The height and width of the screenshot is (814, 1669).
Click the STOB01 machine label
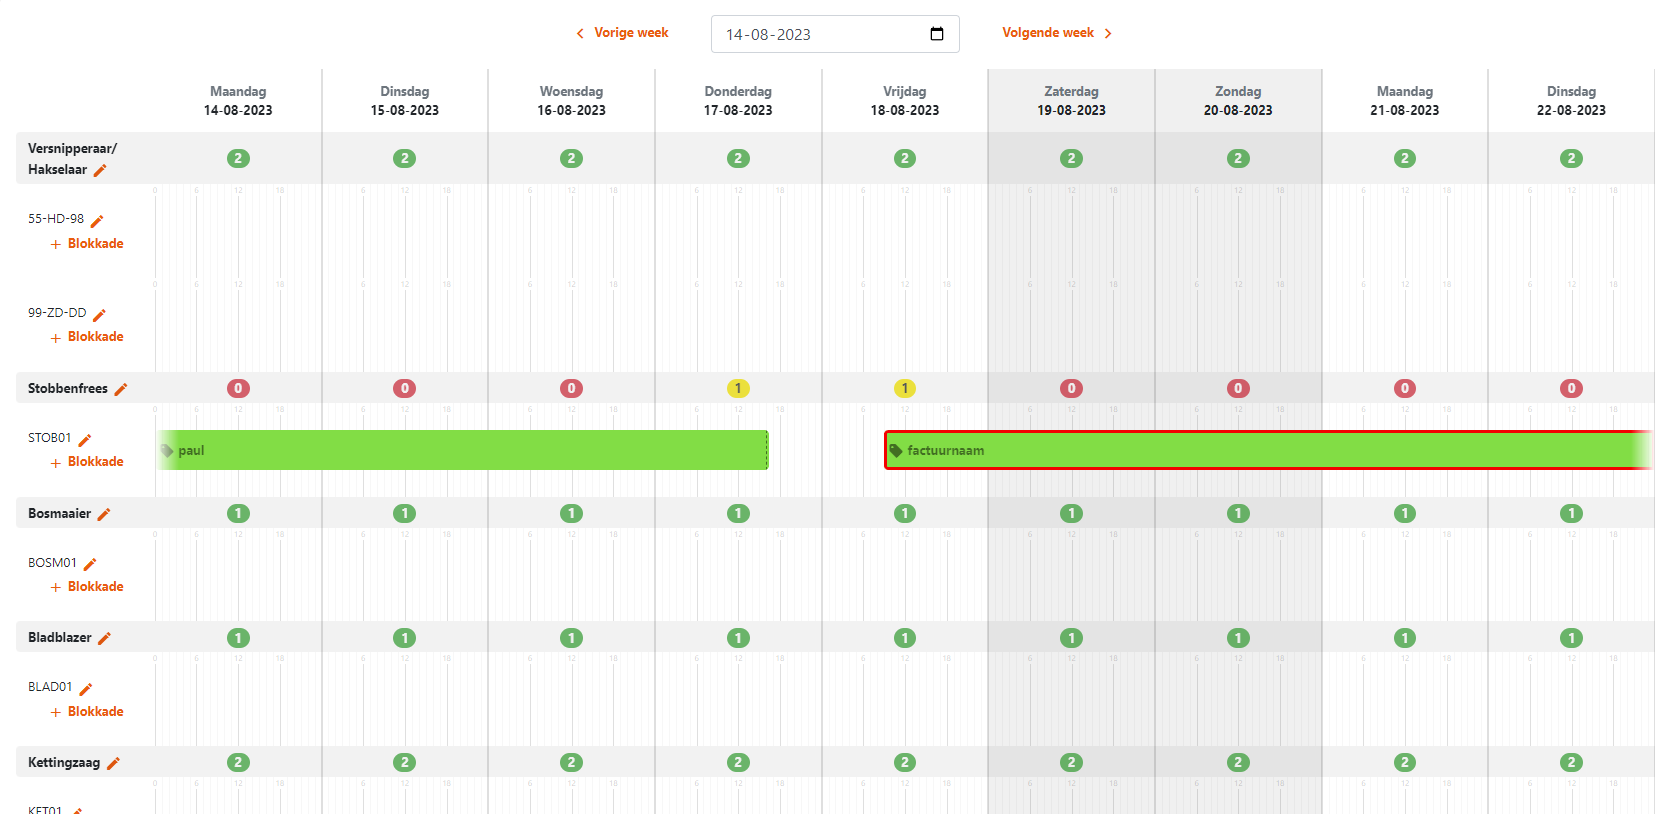50,438
